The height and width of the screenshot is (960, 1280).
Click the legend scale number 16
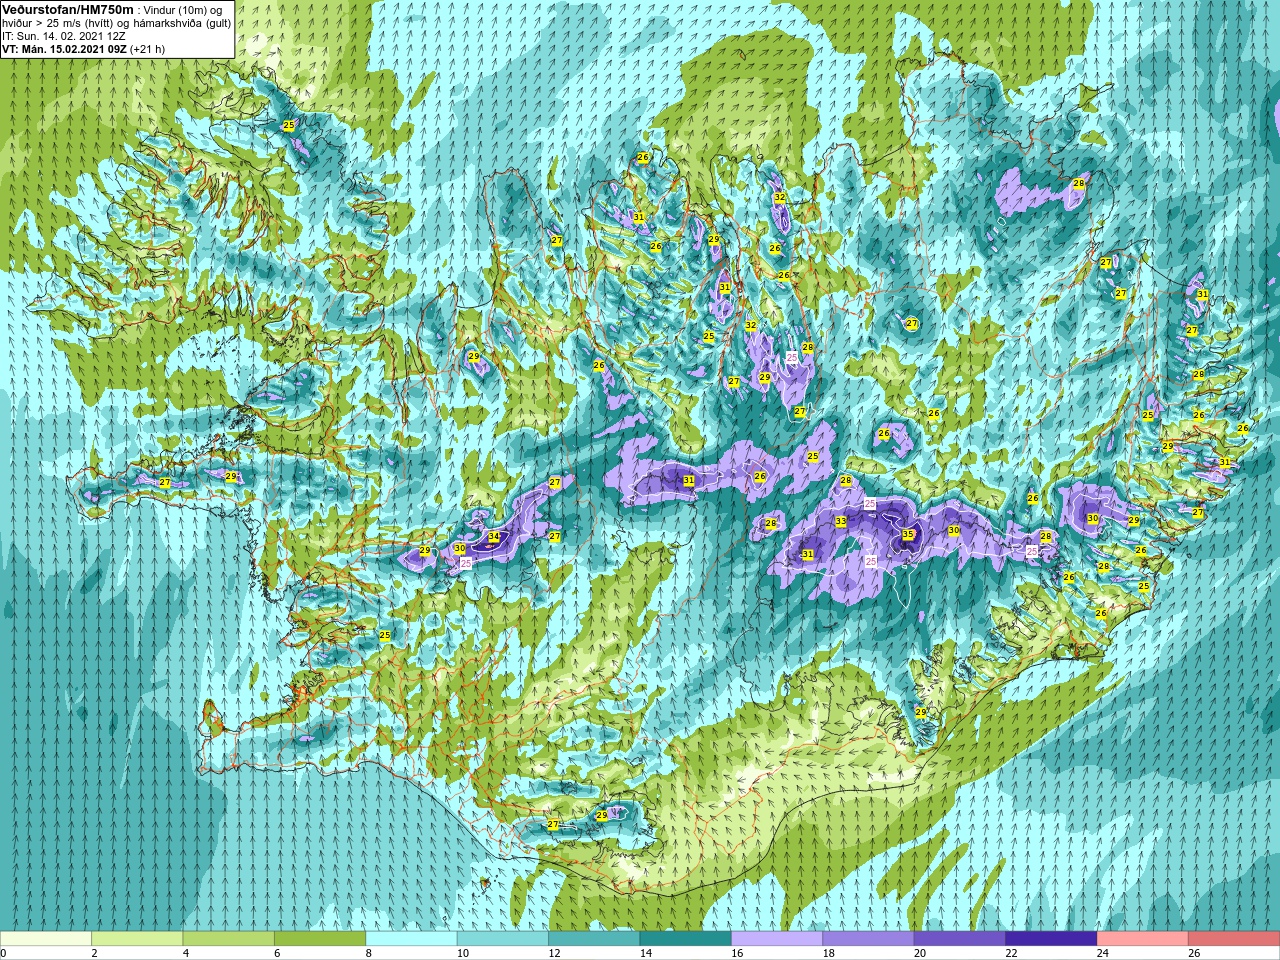click(736, 954)
